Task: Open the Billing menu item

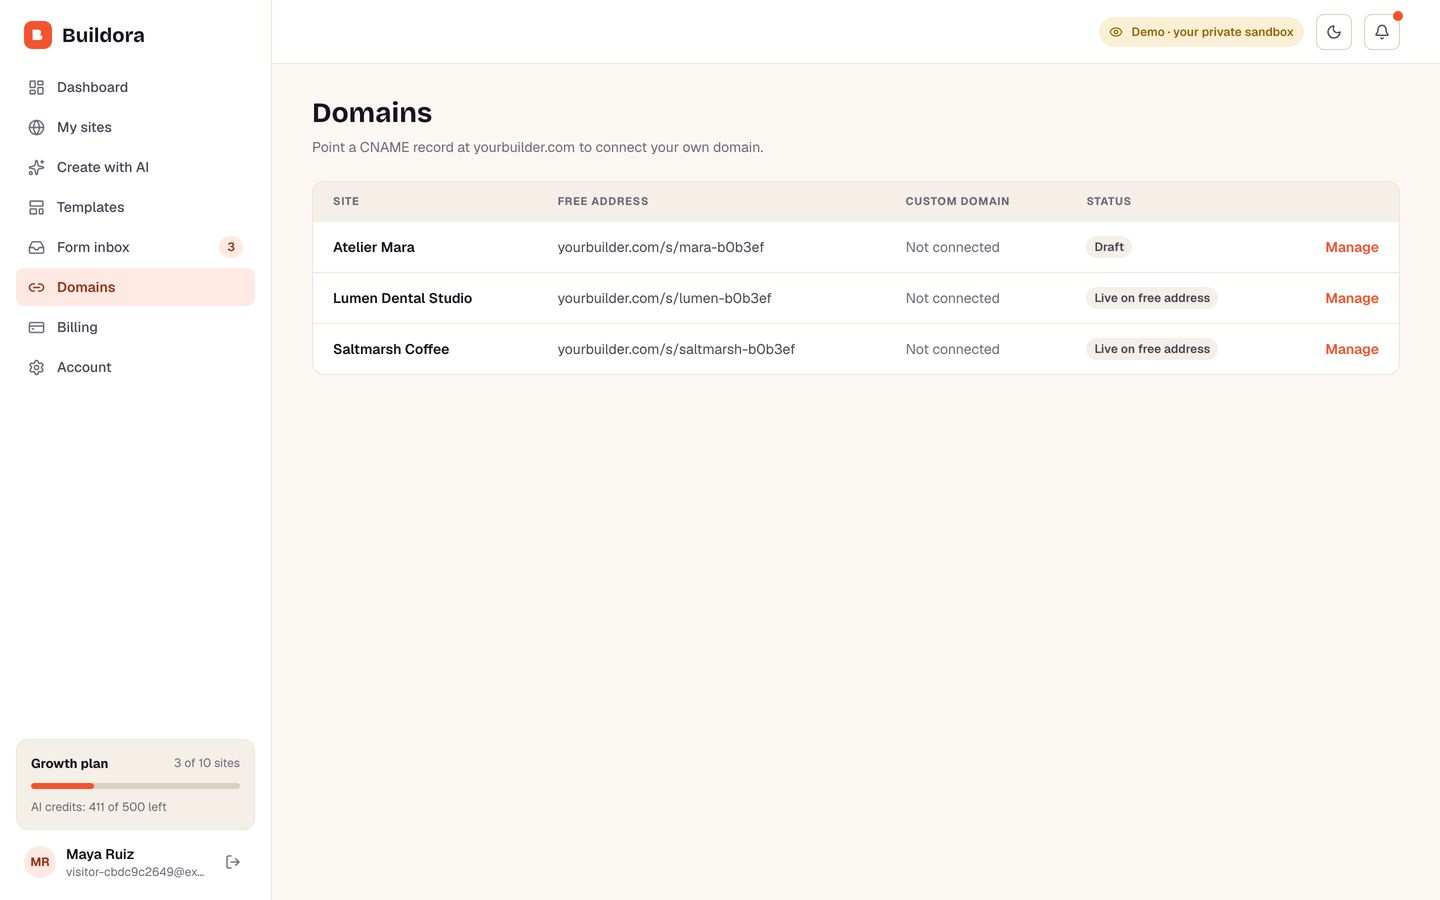Action: 135,327
